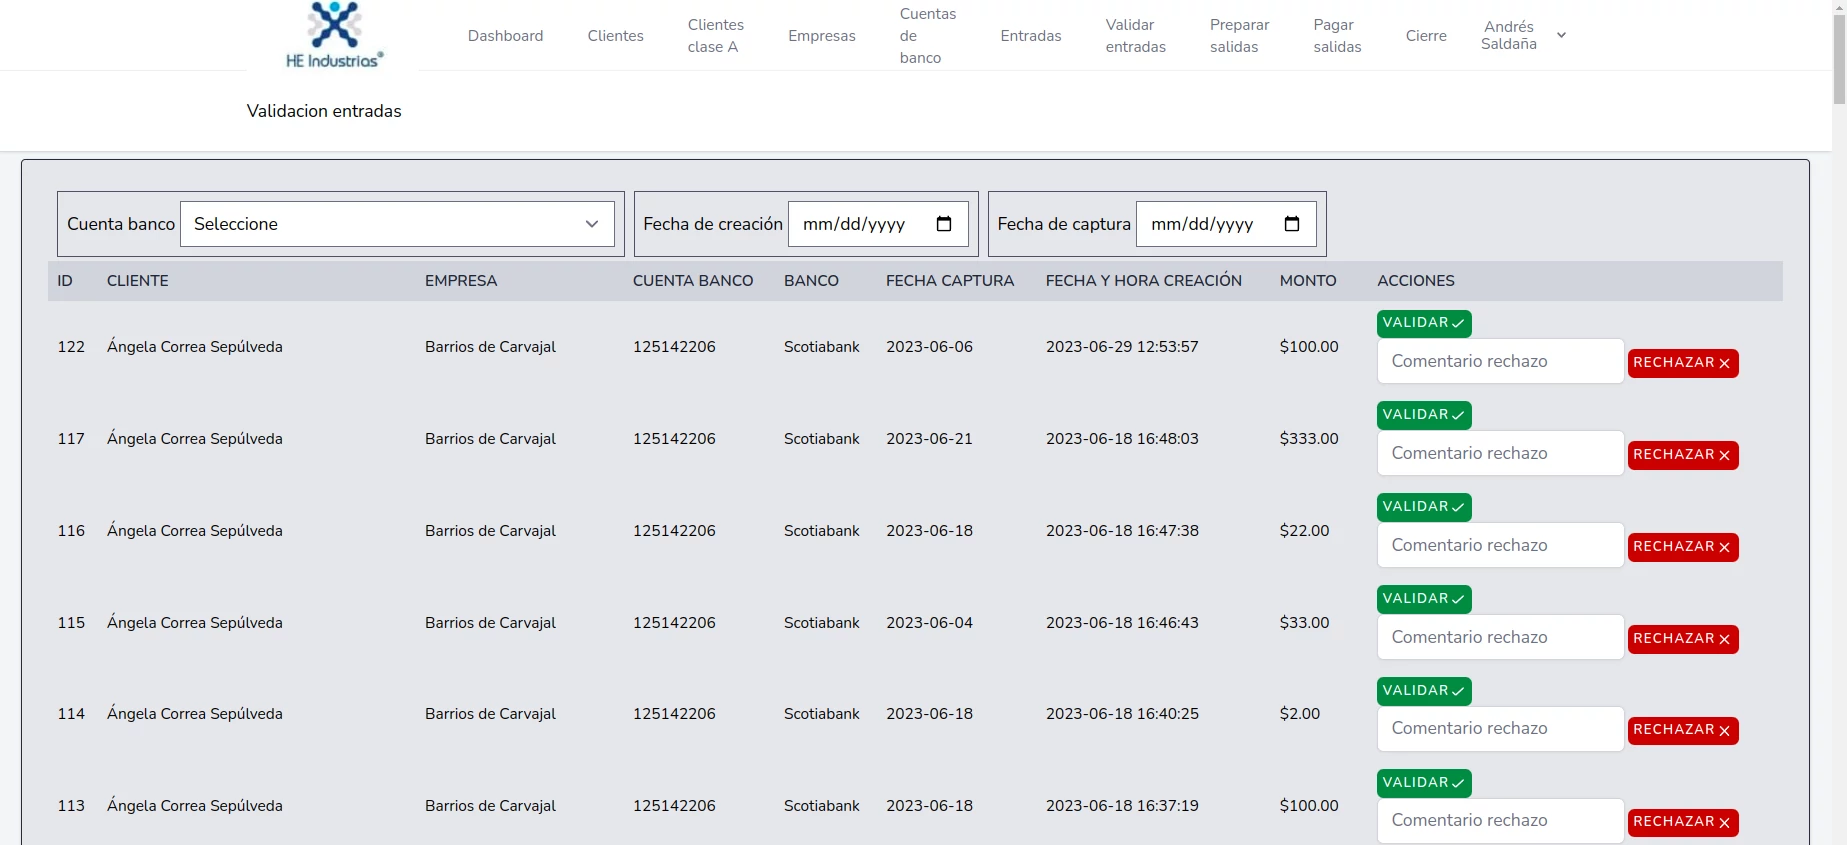Validate entry 116 for $22.00
The width and height of the screenshot is (1847, 845).
pos(1423,507)
